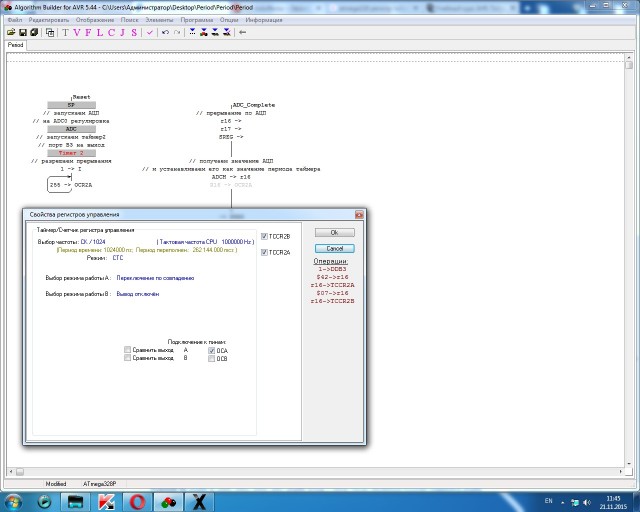The height and width of the screenshot is (512, 640).
Task: Select the Text element T tool
Action: pos(65,32)
